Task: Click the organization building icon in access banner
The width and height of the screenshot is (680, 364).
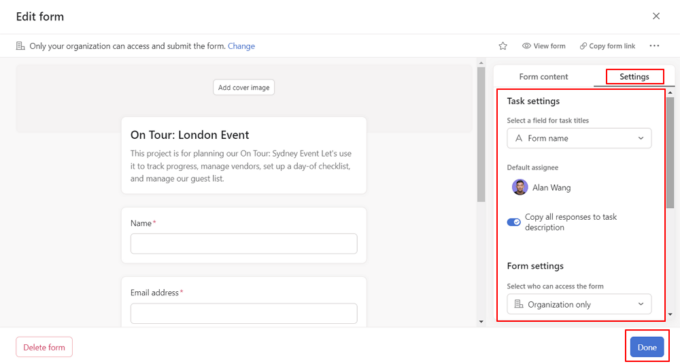Action: point(20,46)
